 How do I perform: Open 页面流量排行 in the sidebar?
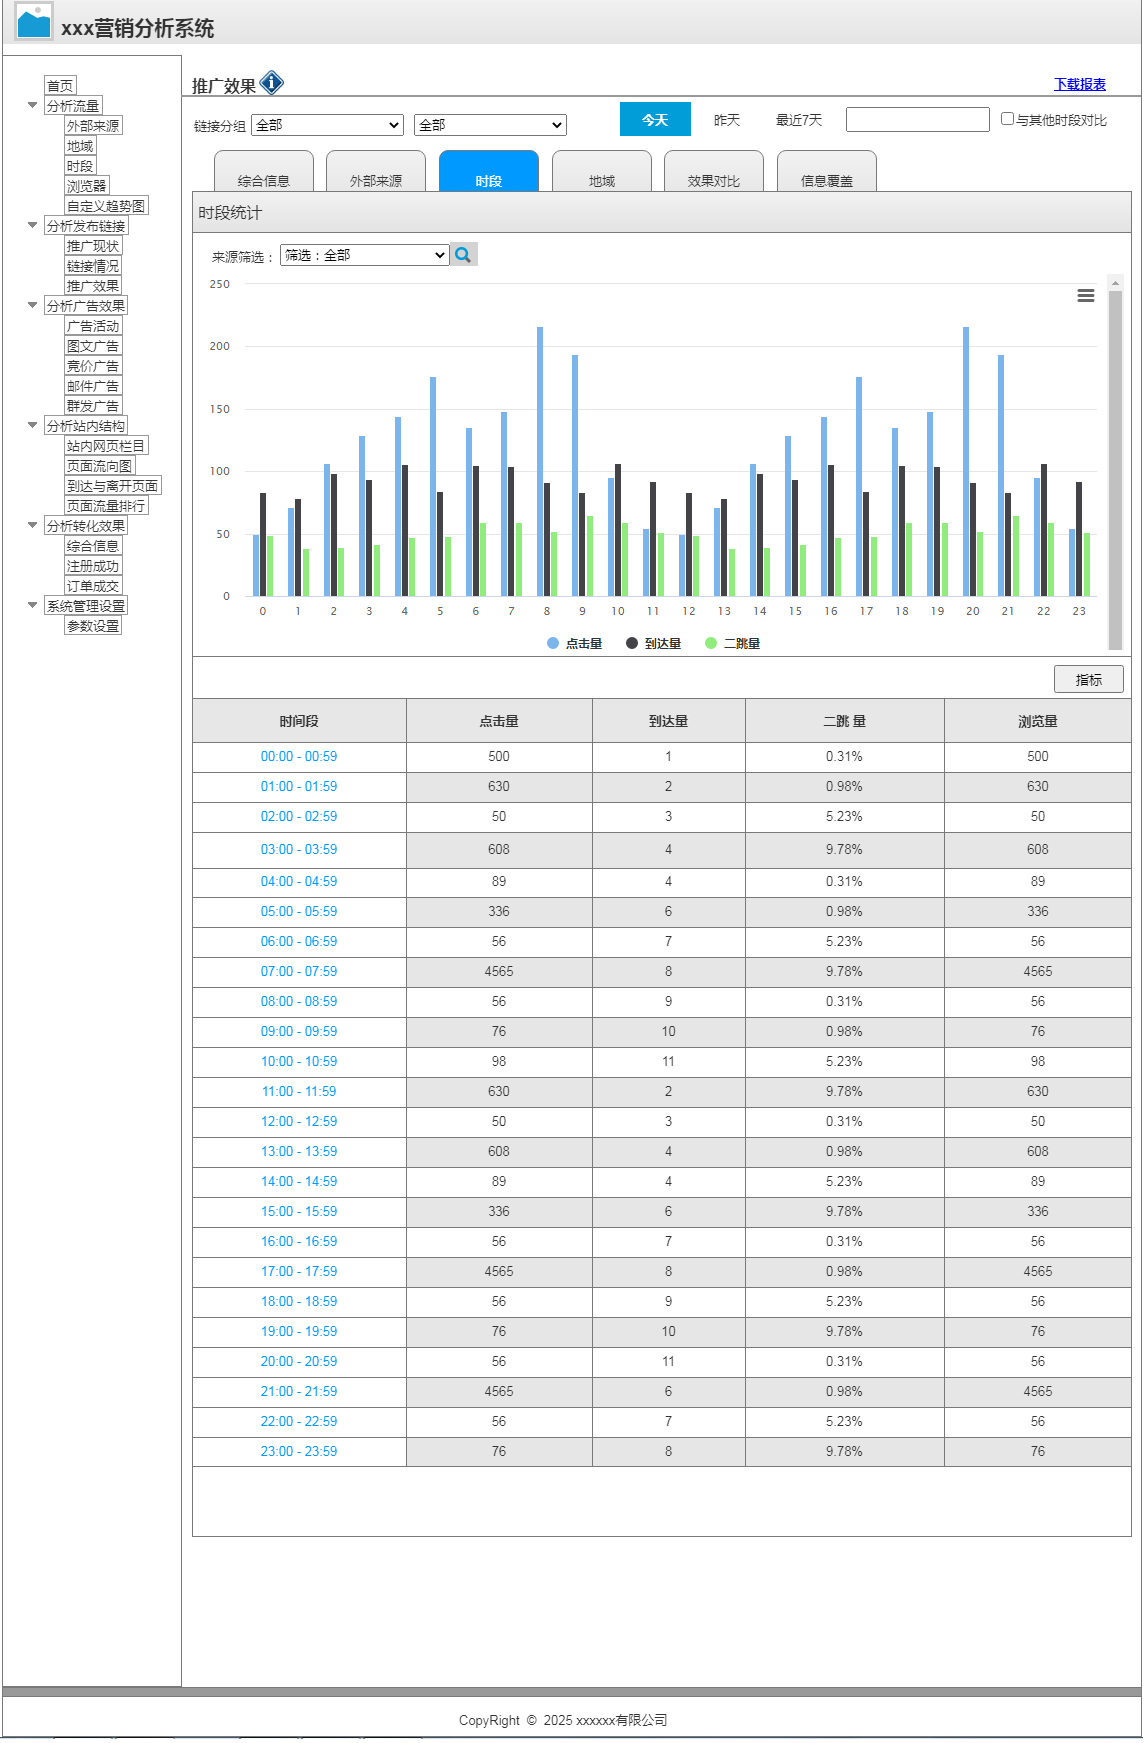106,506
